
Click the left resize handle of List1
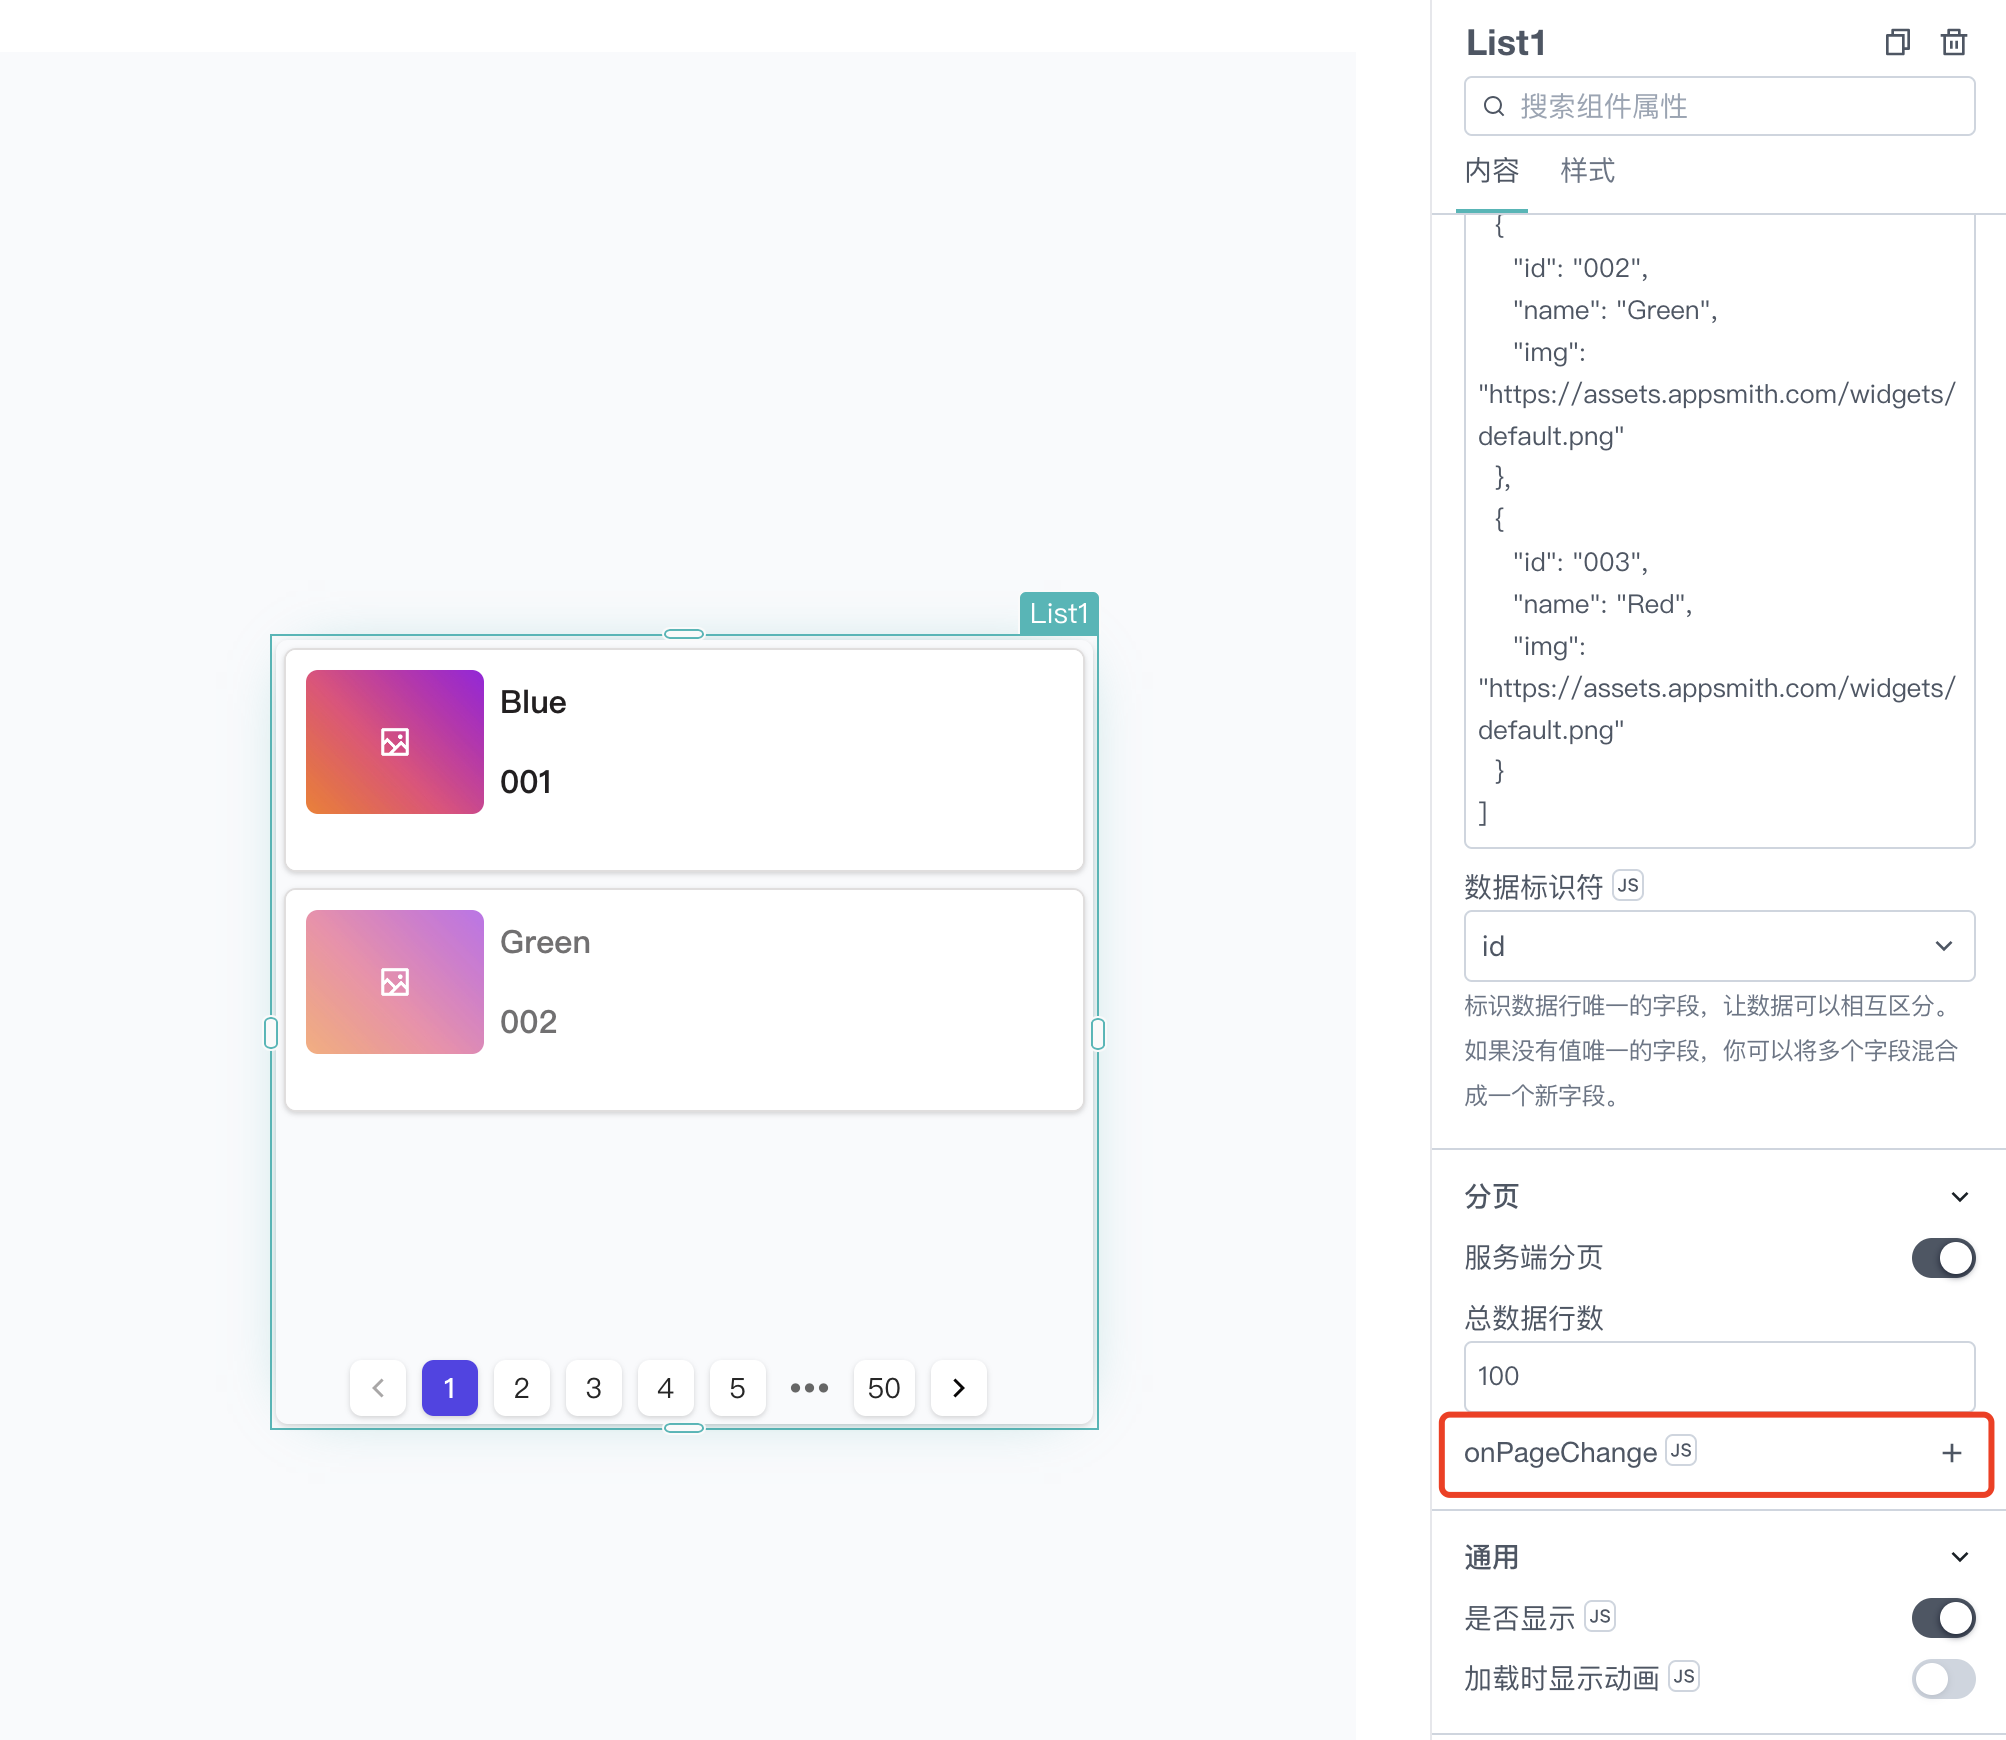coord(271,1033)
